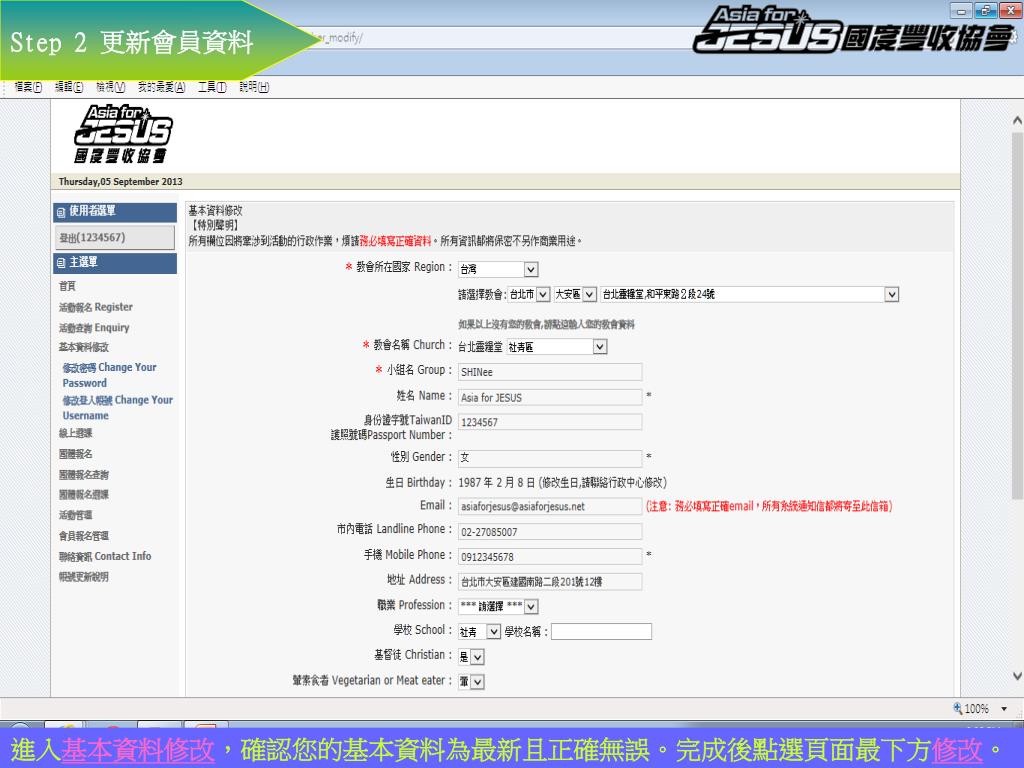Click the Address input field

click(550, 581)
